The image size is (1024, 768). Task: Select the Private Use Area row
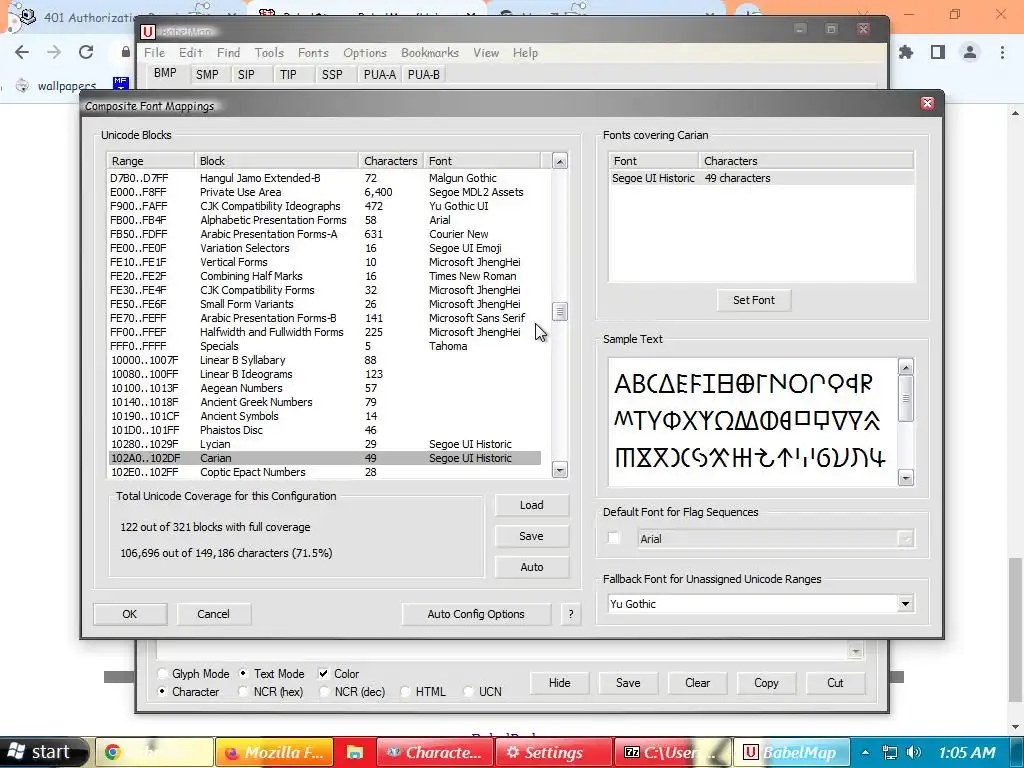click(x=325, y=192)
